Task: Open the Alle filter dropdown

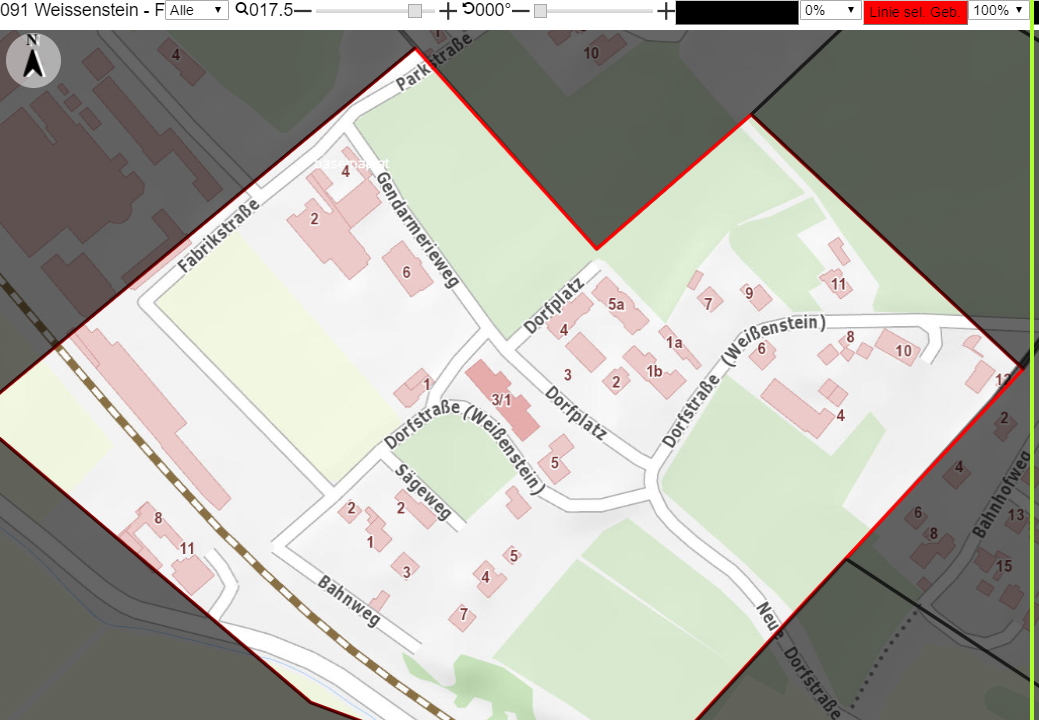Action: click(197, 10)
